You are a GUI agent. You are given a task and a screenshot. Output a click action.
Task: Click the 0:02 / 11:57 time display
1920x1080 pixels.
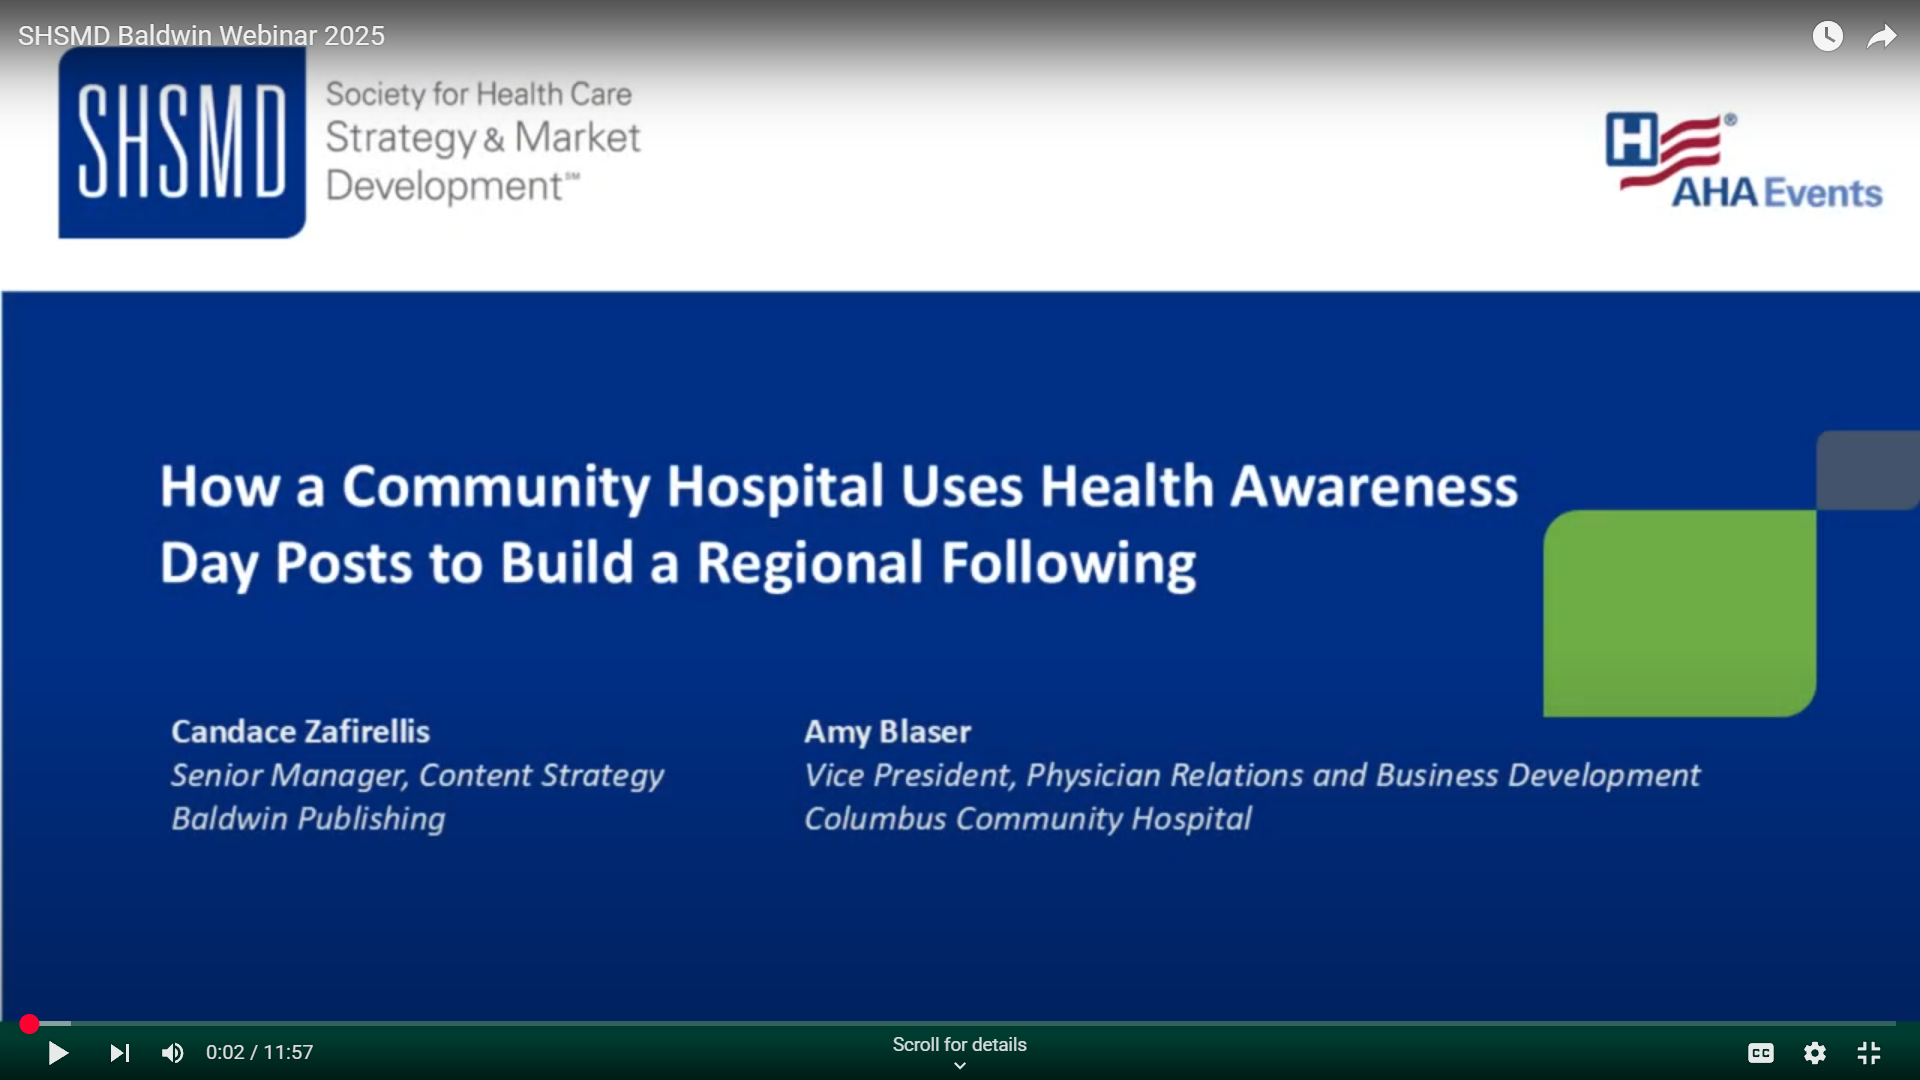pyautogui.click(x=260, y=1053)
